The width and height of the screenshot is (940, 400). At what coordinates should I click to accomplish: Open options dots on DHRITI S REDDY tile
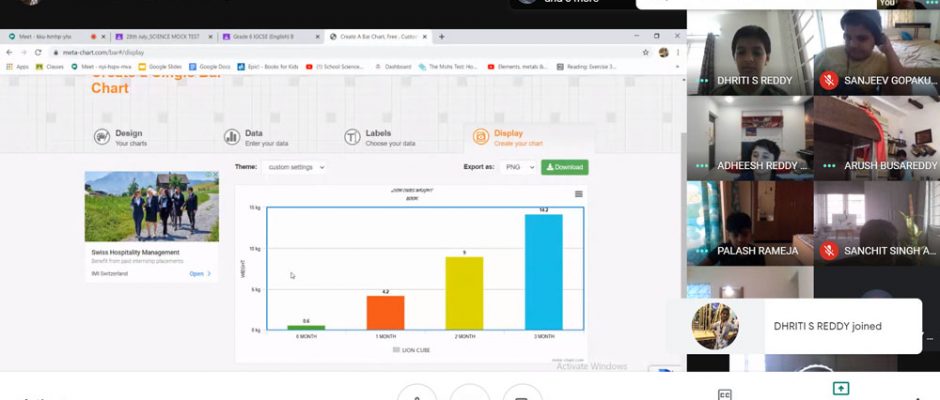pyautogui.click(x=703, y=80)
